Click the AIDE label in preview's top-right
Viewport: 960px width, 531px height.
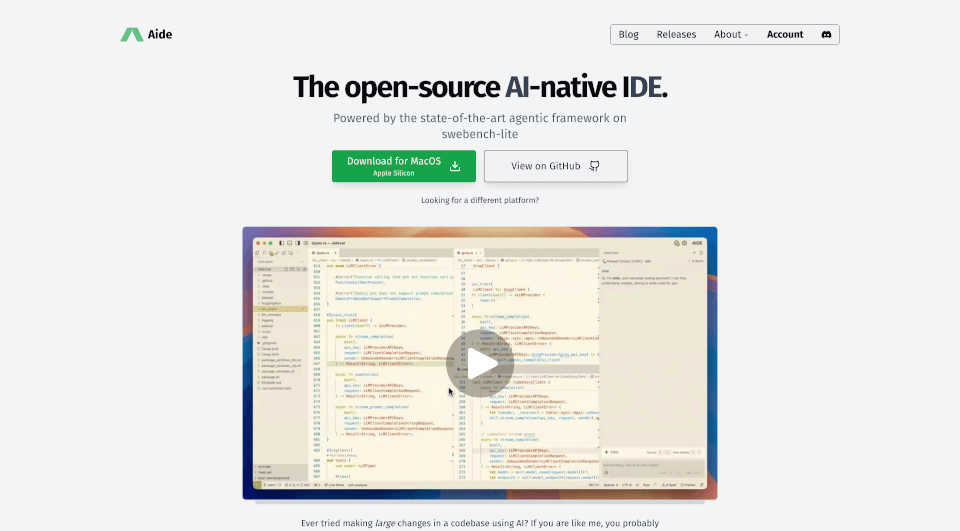point(699,243)
